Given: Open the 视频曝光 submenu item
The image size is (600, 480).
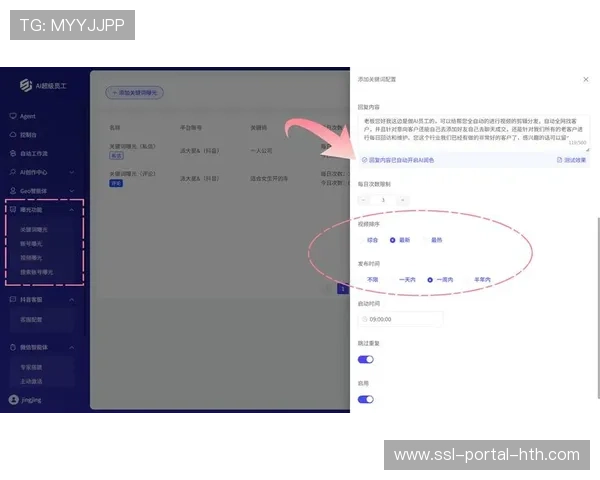Looking at the screenshot, I should tap(31, 258).
